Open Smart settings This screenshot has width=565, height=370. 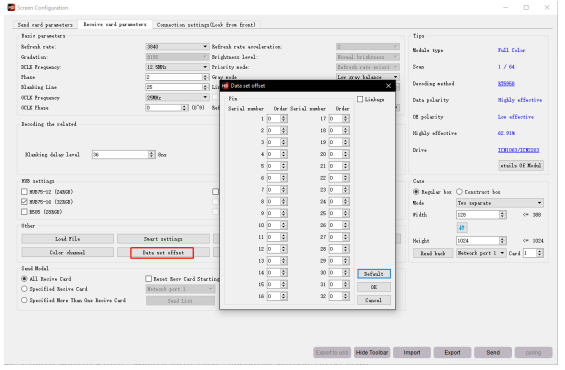[163, 239]
